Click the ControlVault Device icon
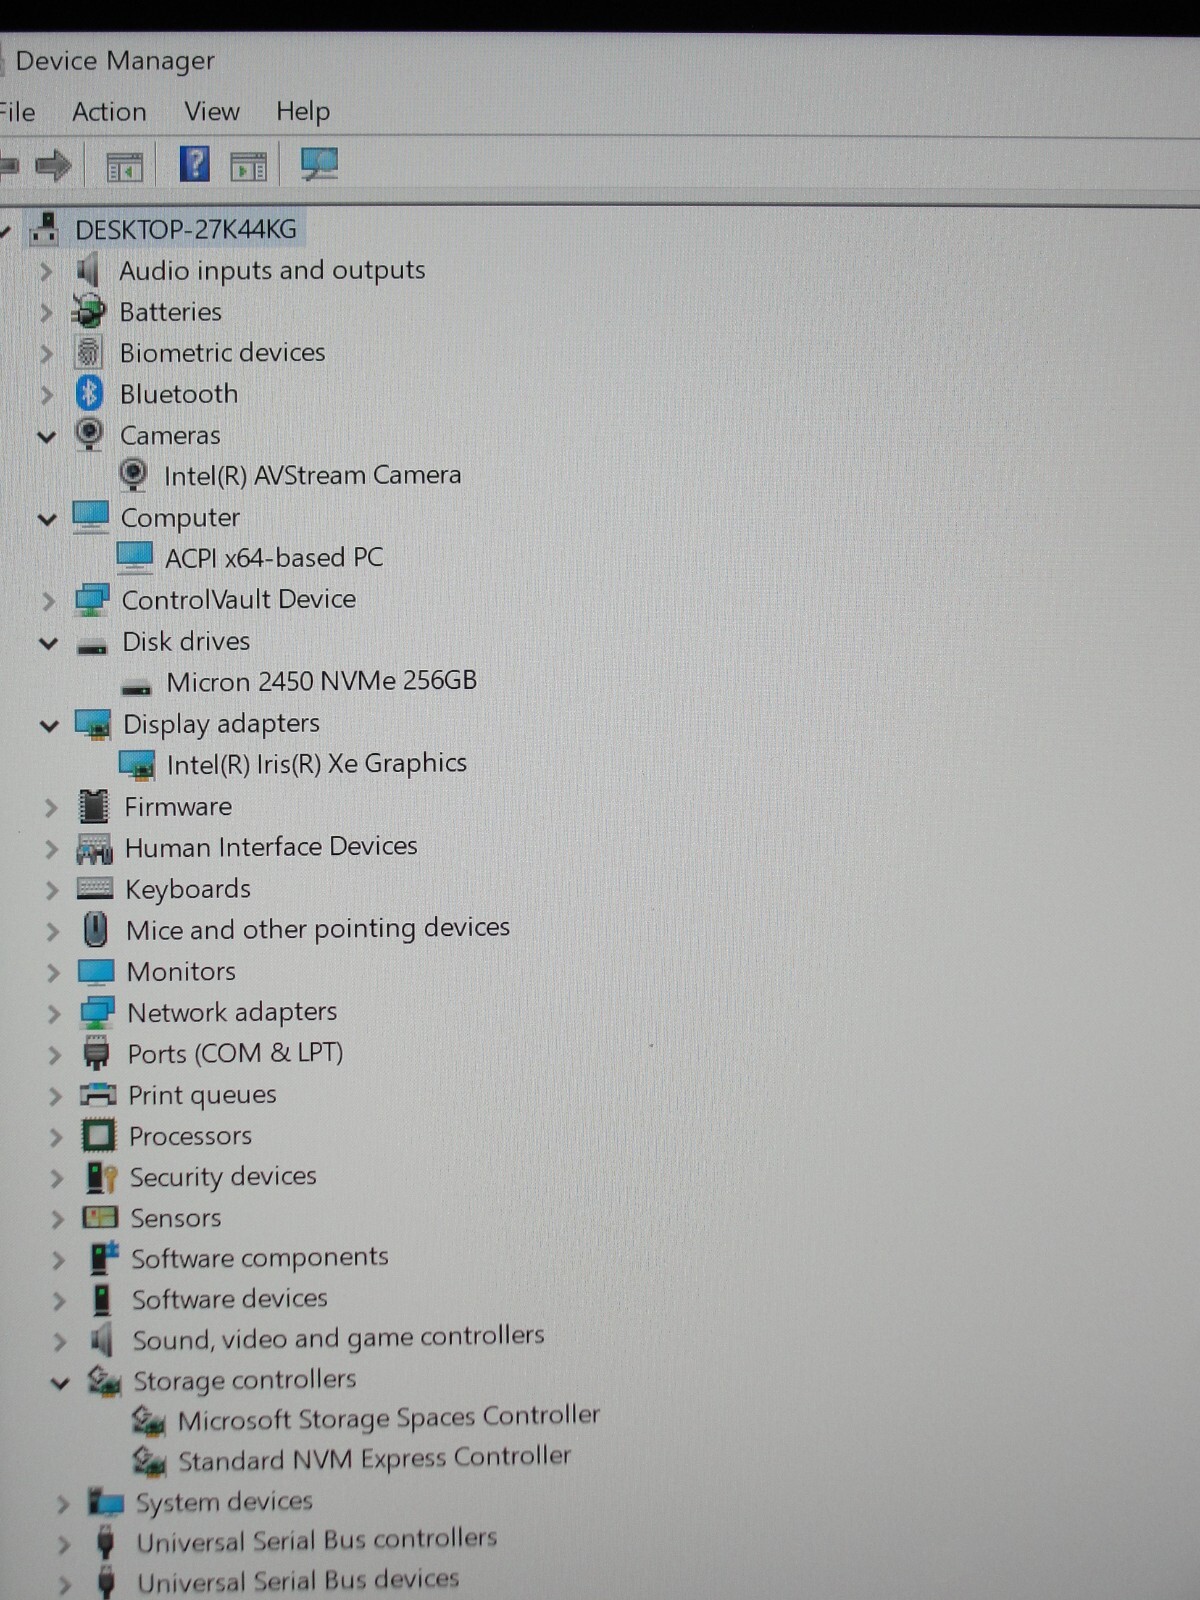Viewport: 1200px width, 1600px height. (x=92, y=599)
